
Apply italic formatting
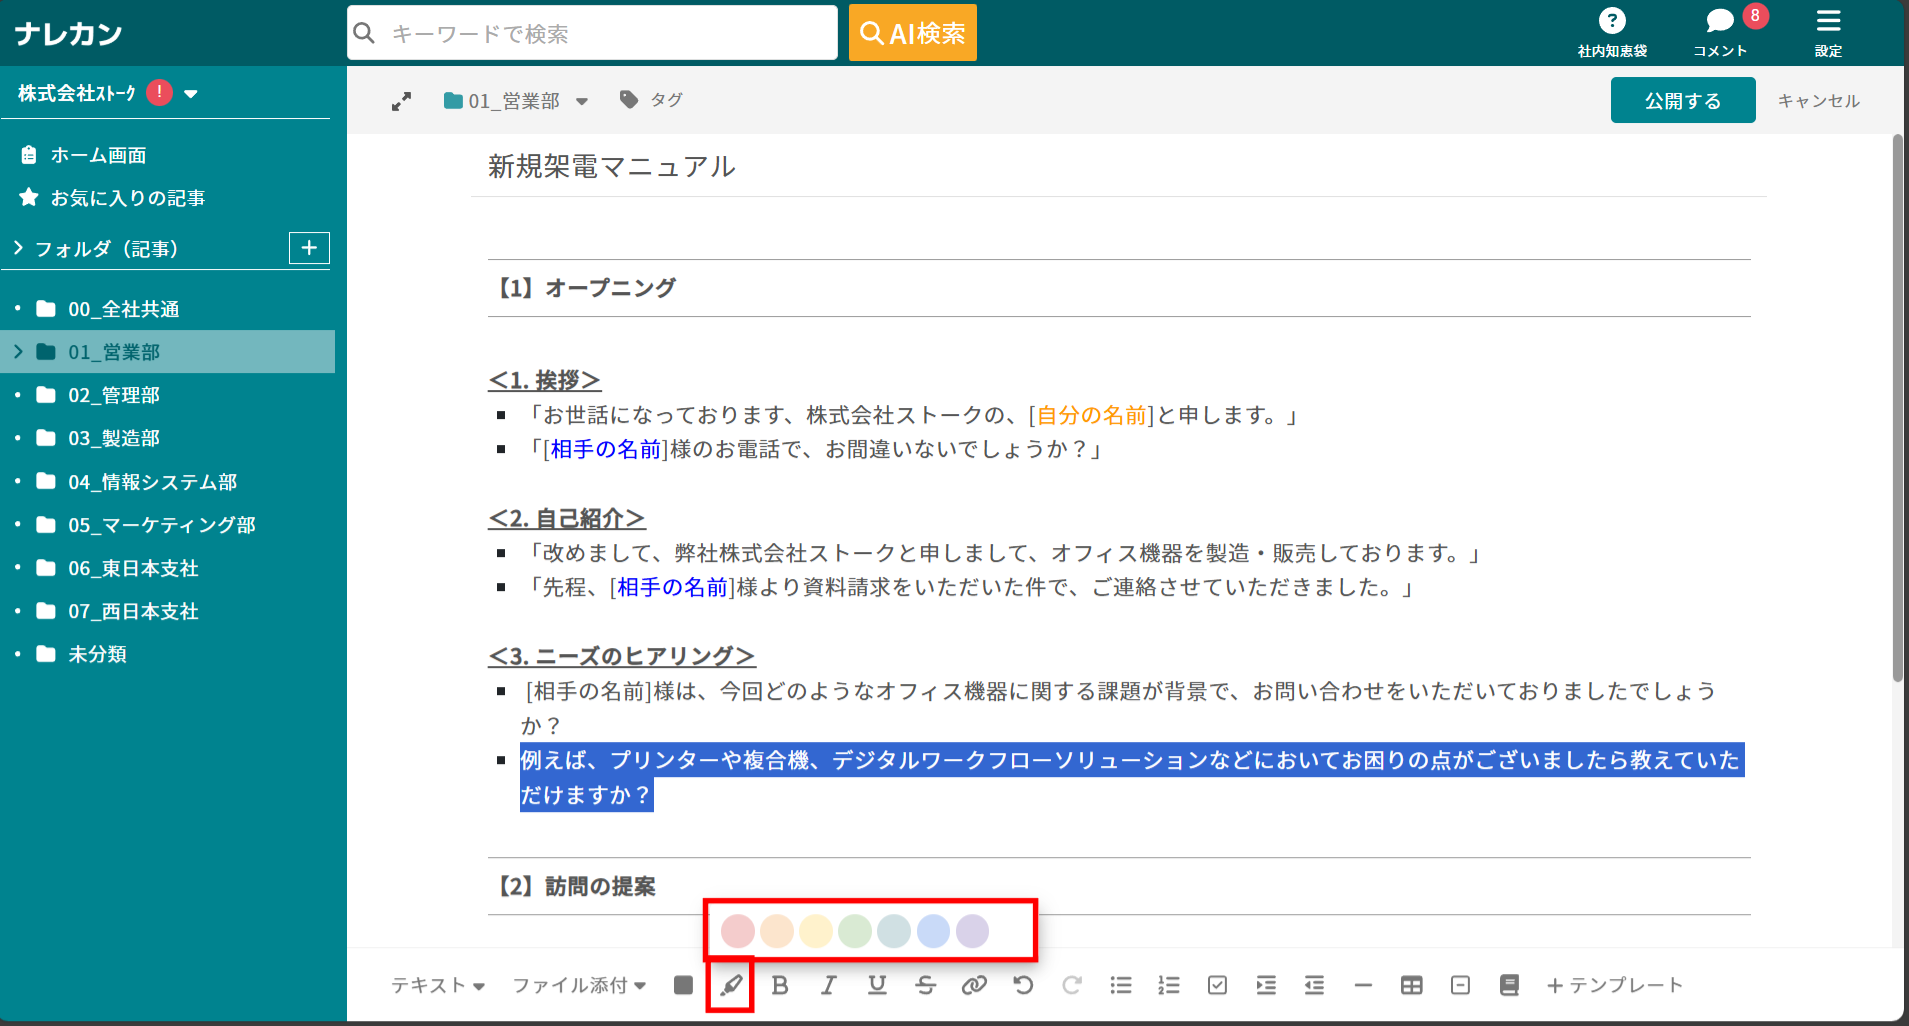tap(828, 985)
